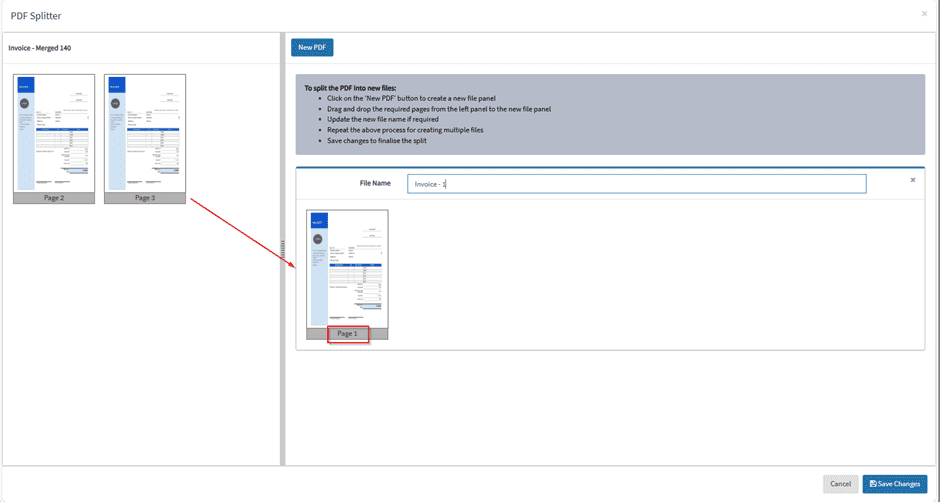Screen dimensions: 940x502
Task: Click the 'File Name' label
Action: (x=375, y=184)
